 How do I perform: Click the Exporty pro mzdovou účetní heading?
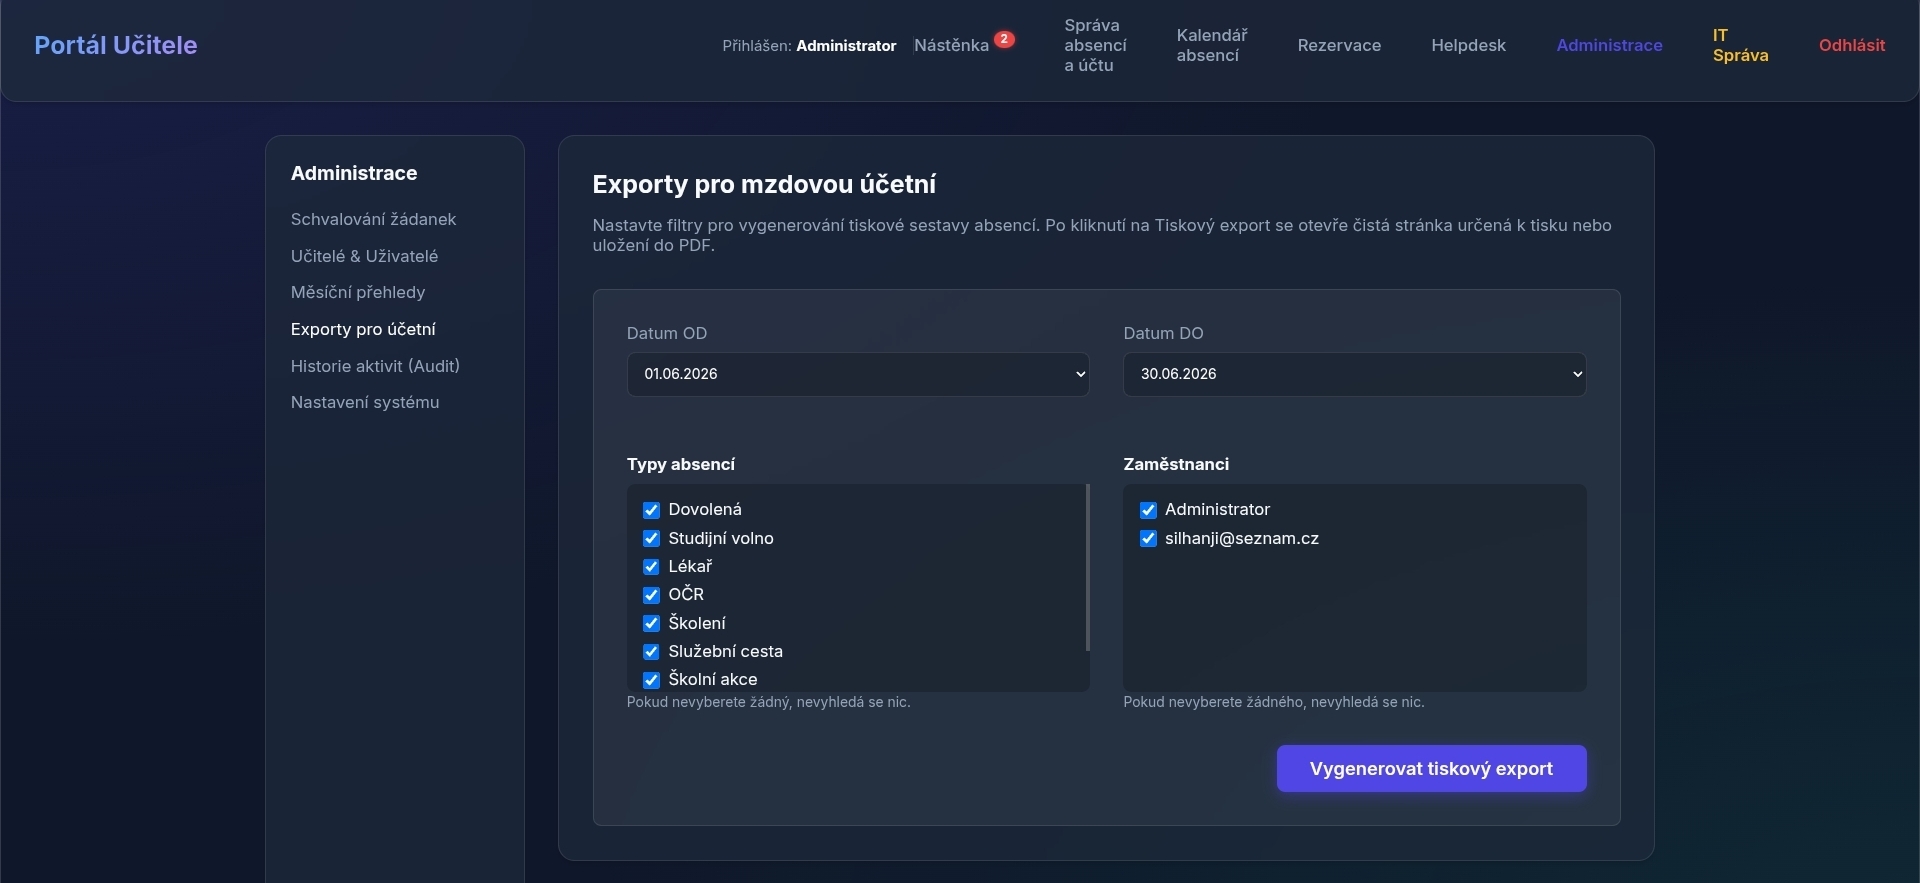pyautogui.click(x=764, y=184)
